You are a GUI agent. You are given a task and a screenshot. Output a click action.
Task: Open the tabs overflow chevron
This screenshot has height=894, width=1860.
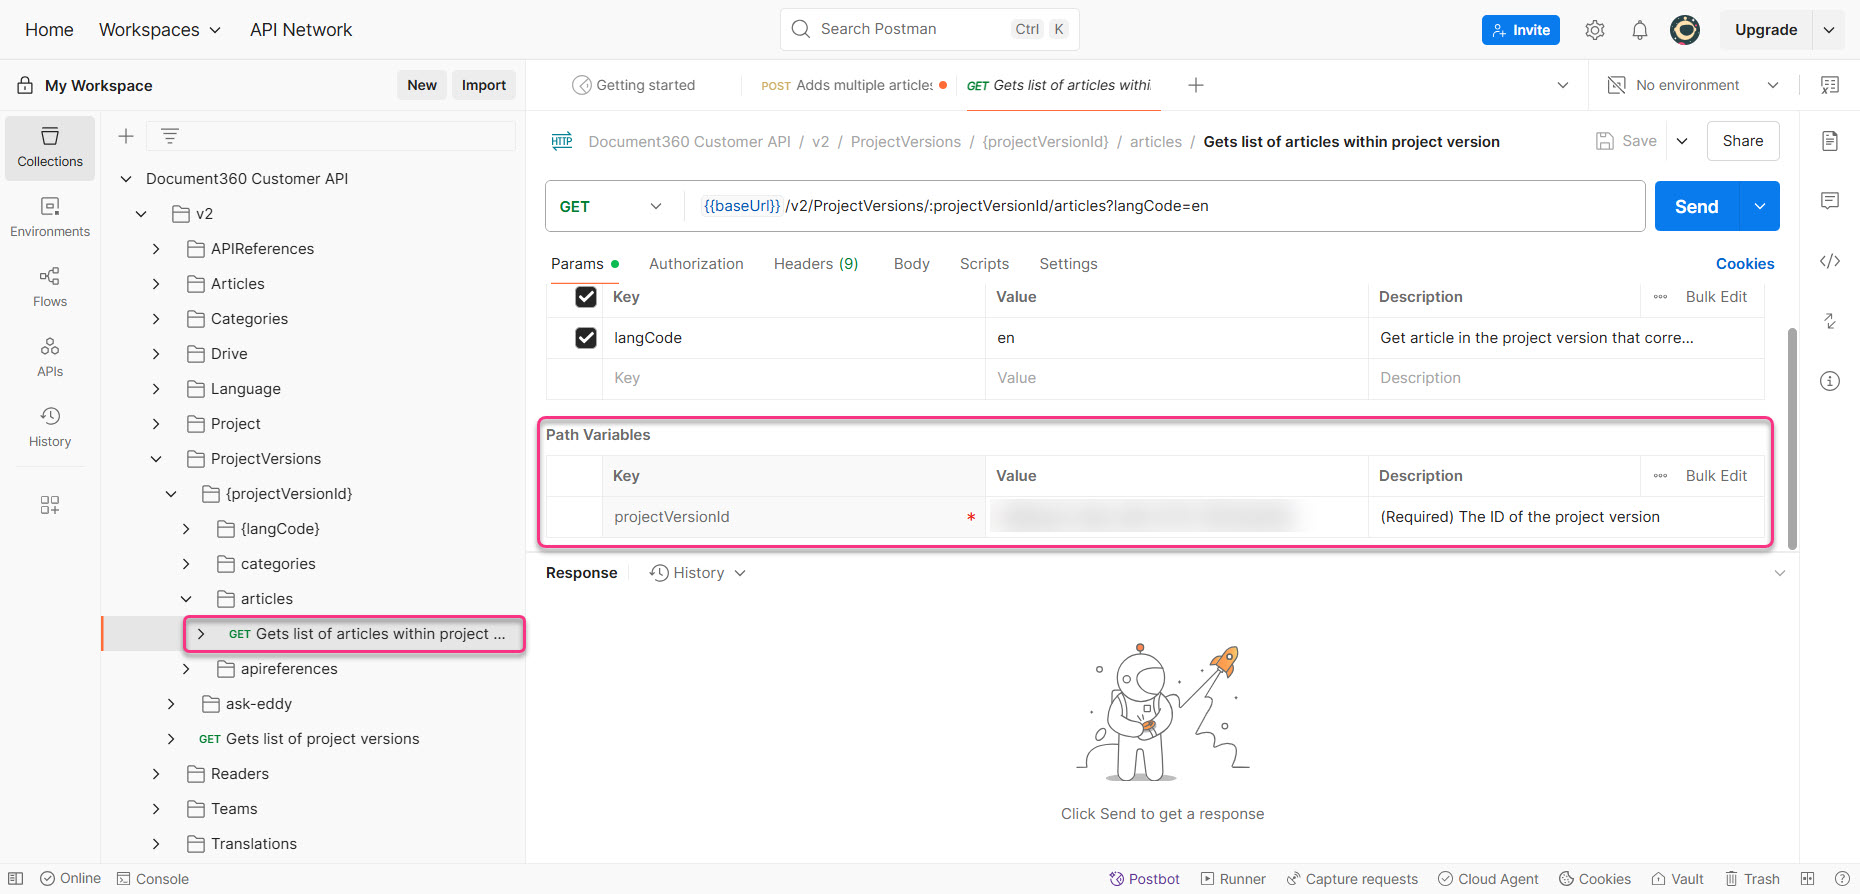[1563, 85]
